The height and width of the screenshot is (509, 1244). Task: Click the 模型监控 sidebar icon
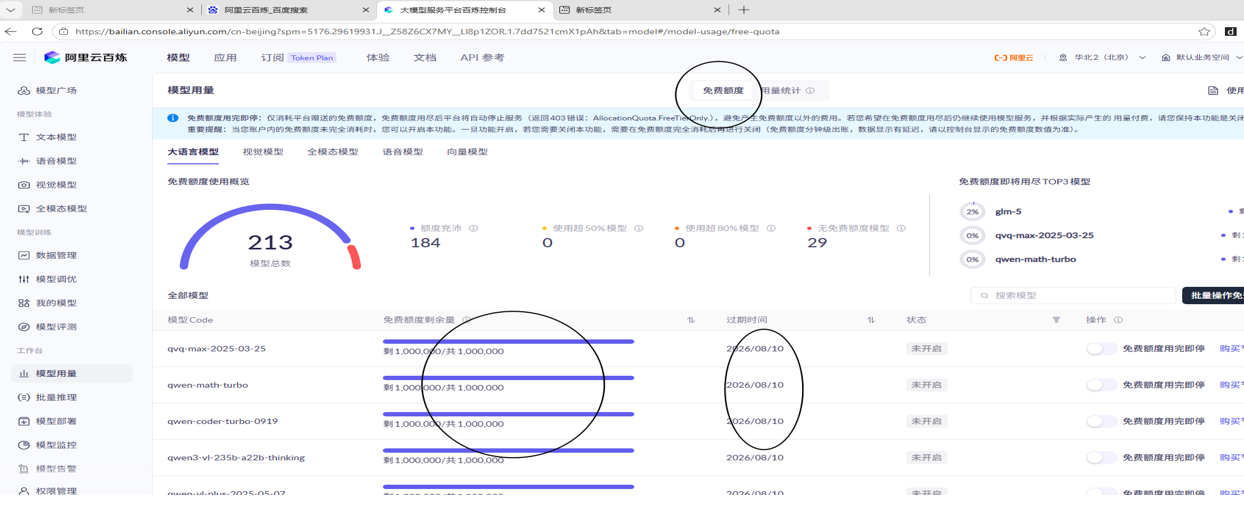point(24,445)
